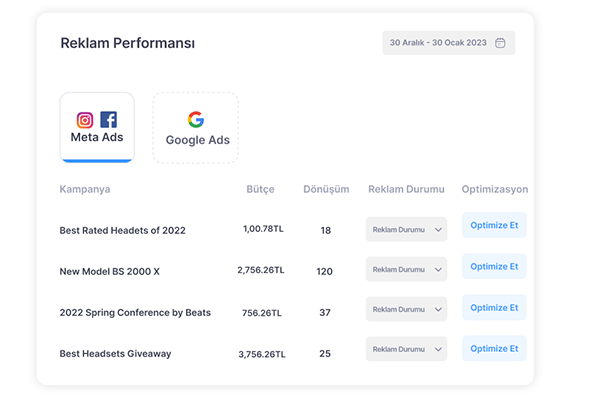Sort by the Bütçe column header

coord(261,190)
